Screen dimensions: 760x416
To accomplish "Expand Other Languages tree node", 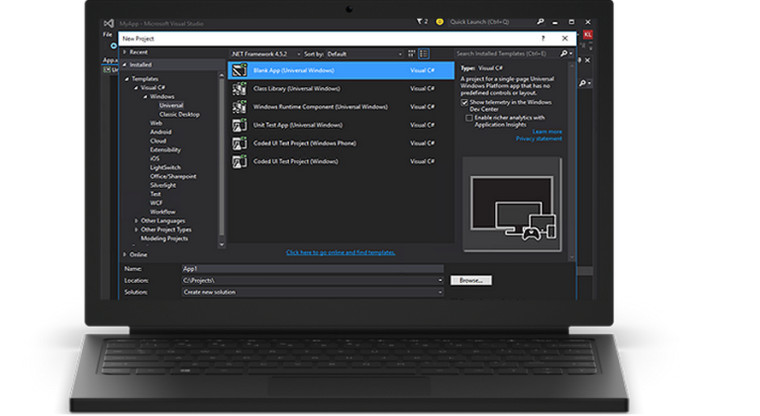I will 136,221.
